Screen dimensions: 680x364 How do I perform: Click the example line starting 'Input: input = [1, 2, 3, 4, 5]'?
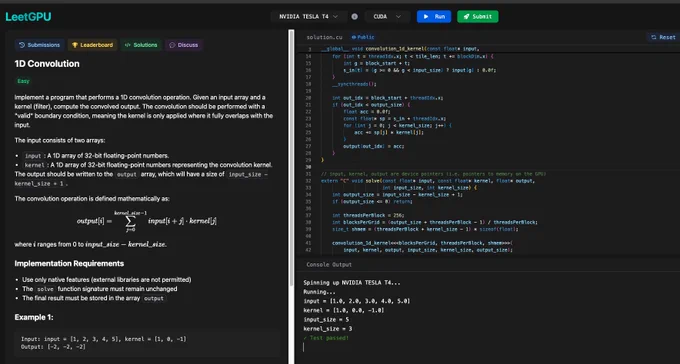104,339
